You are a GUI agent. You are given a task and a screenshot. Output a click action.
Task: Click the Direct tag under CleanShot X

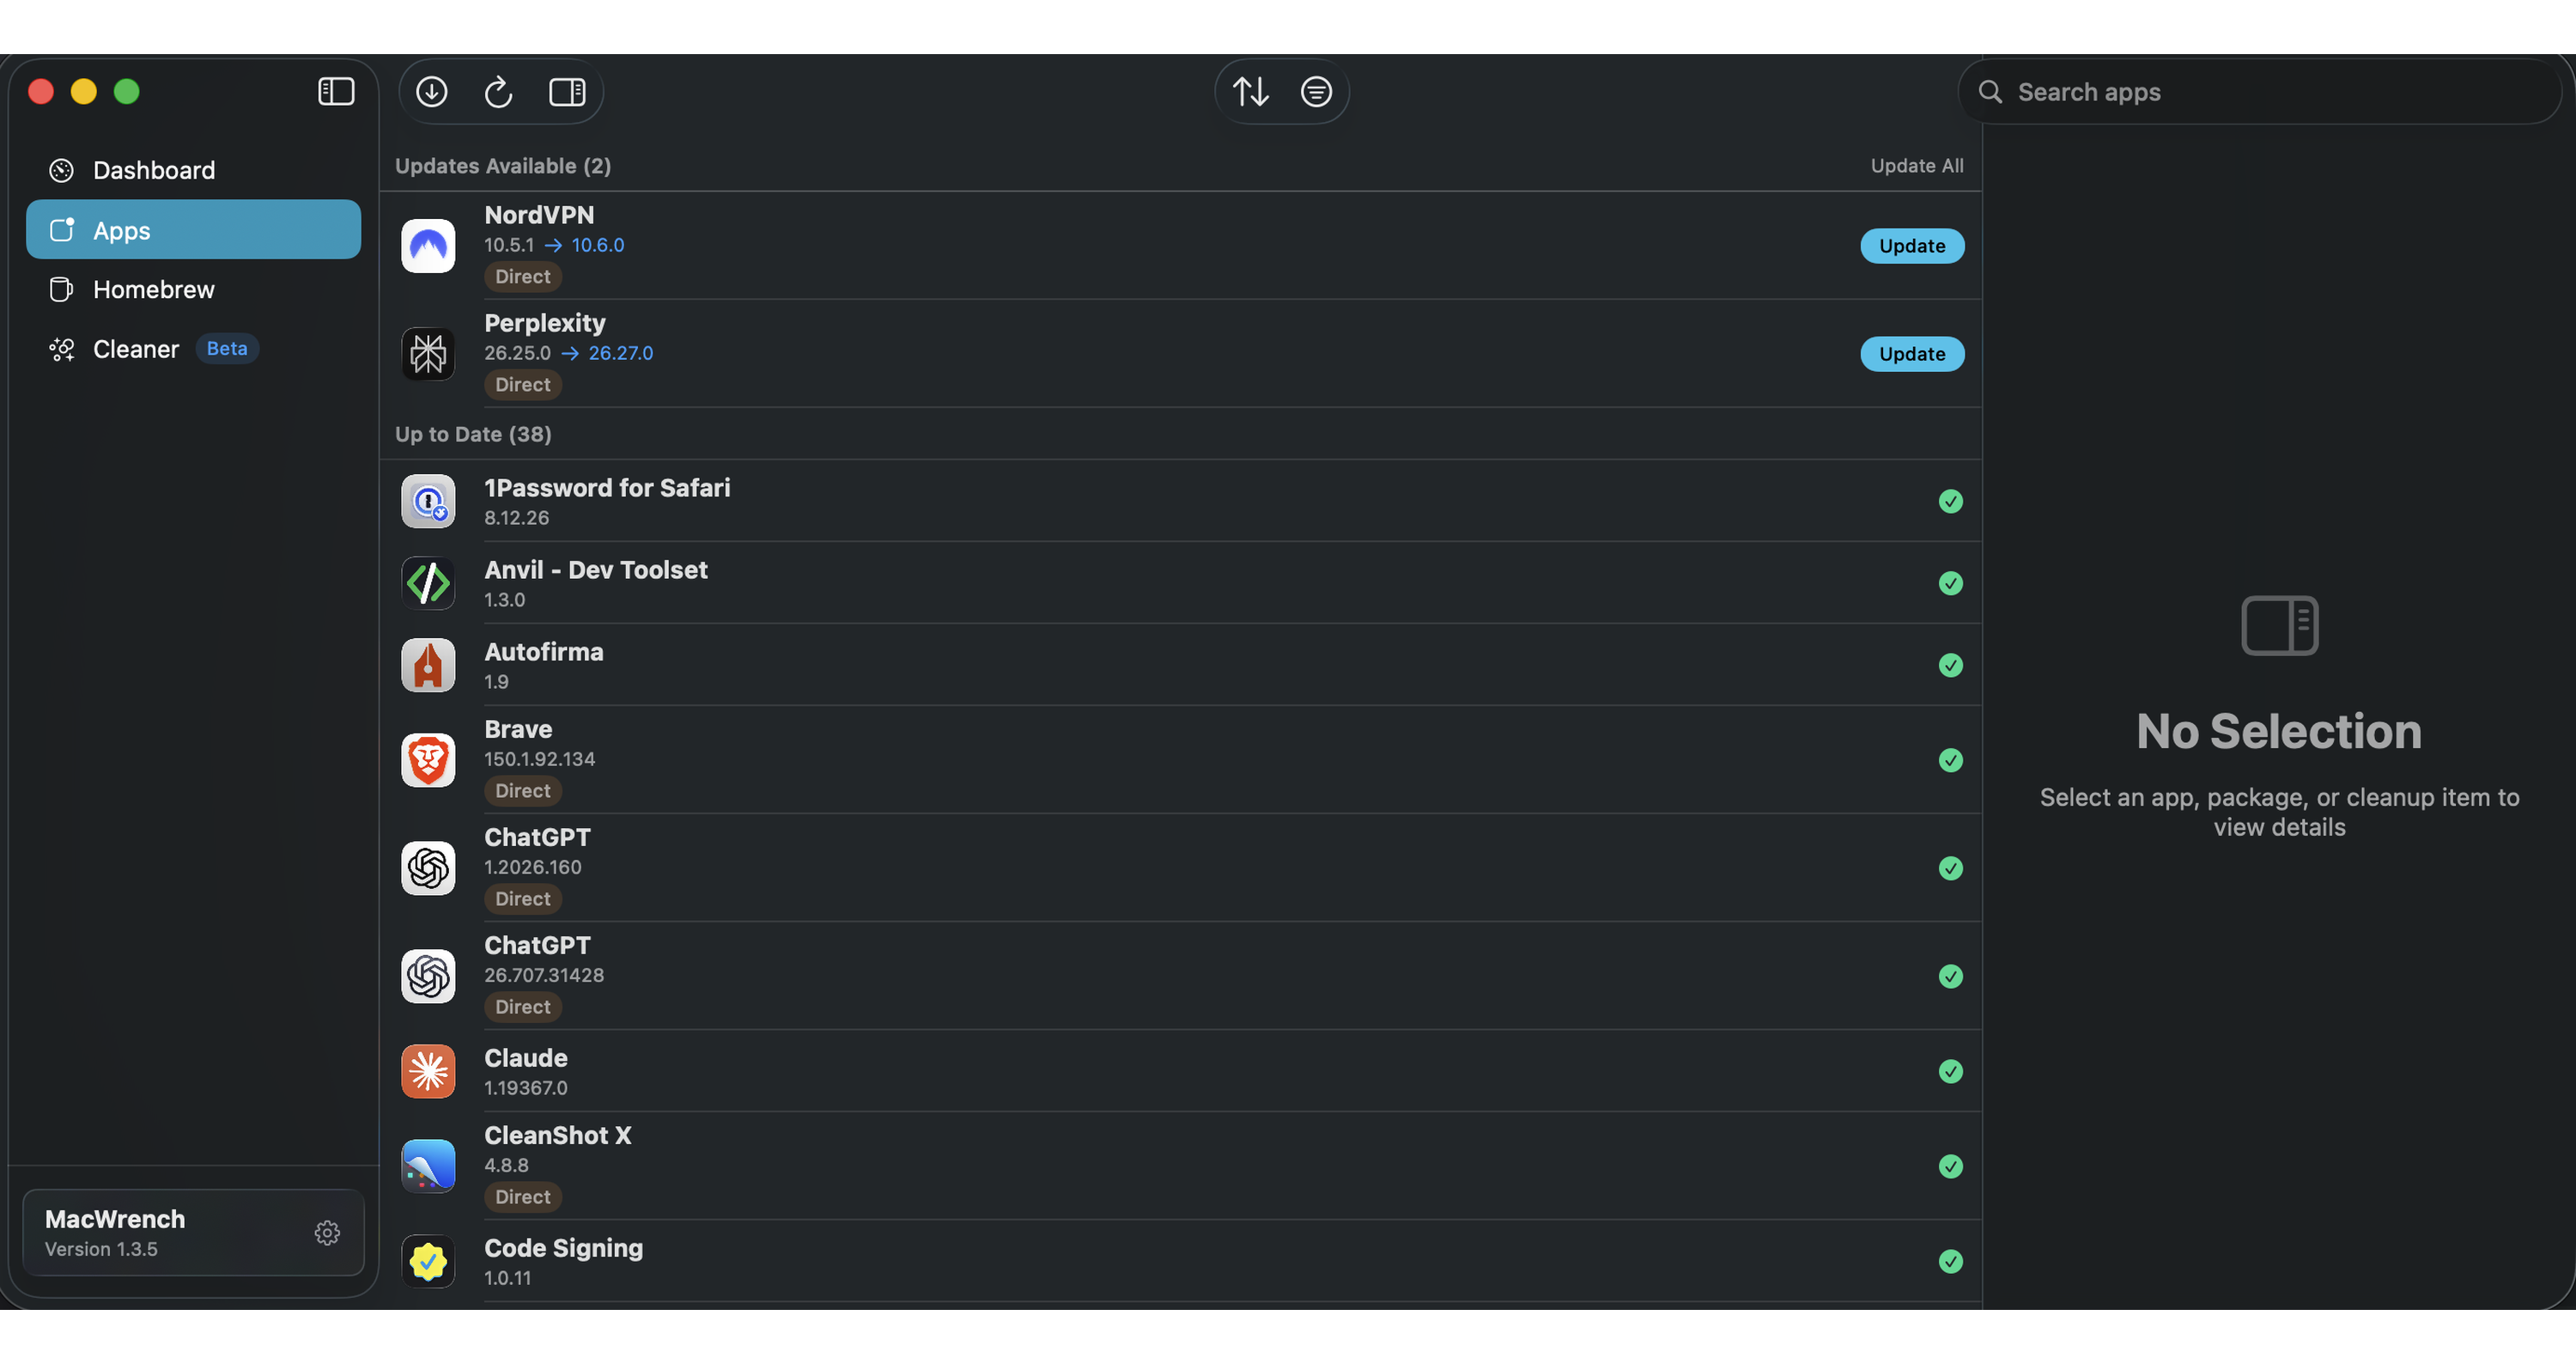[523, 1197]
